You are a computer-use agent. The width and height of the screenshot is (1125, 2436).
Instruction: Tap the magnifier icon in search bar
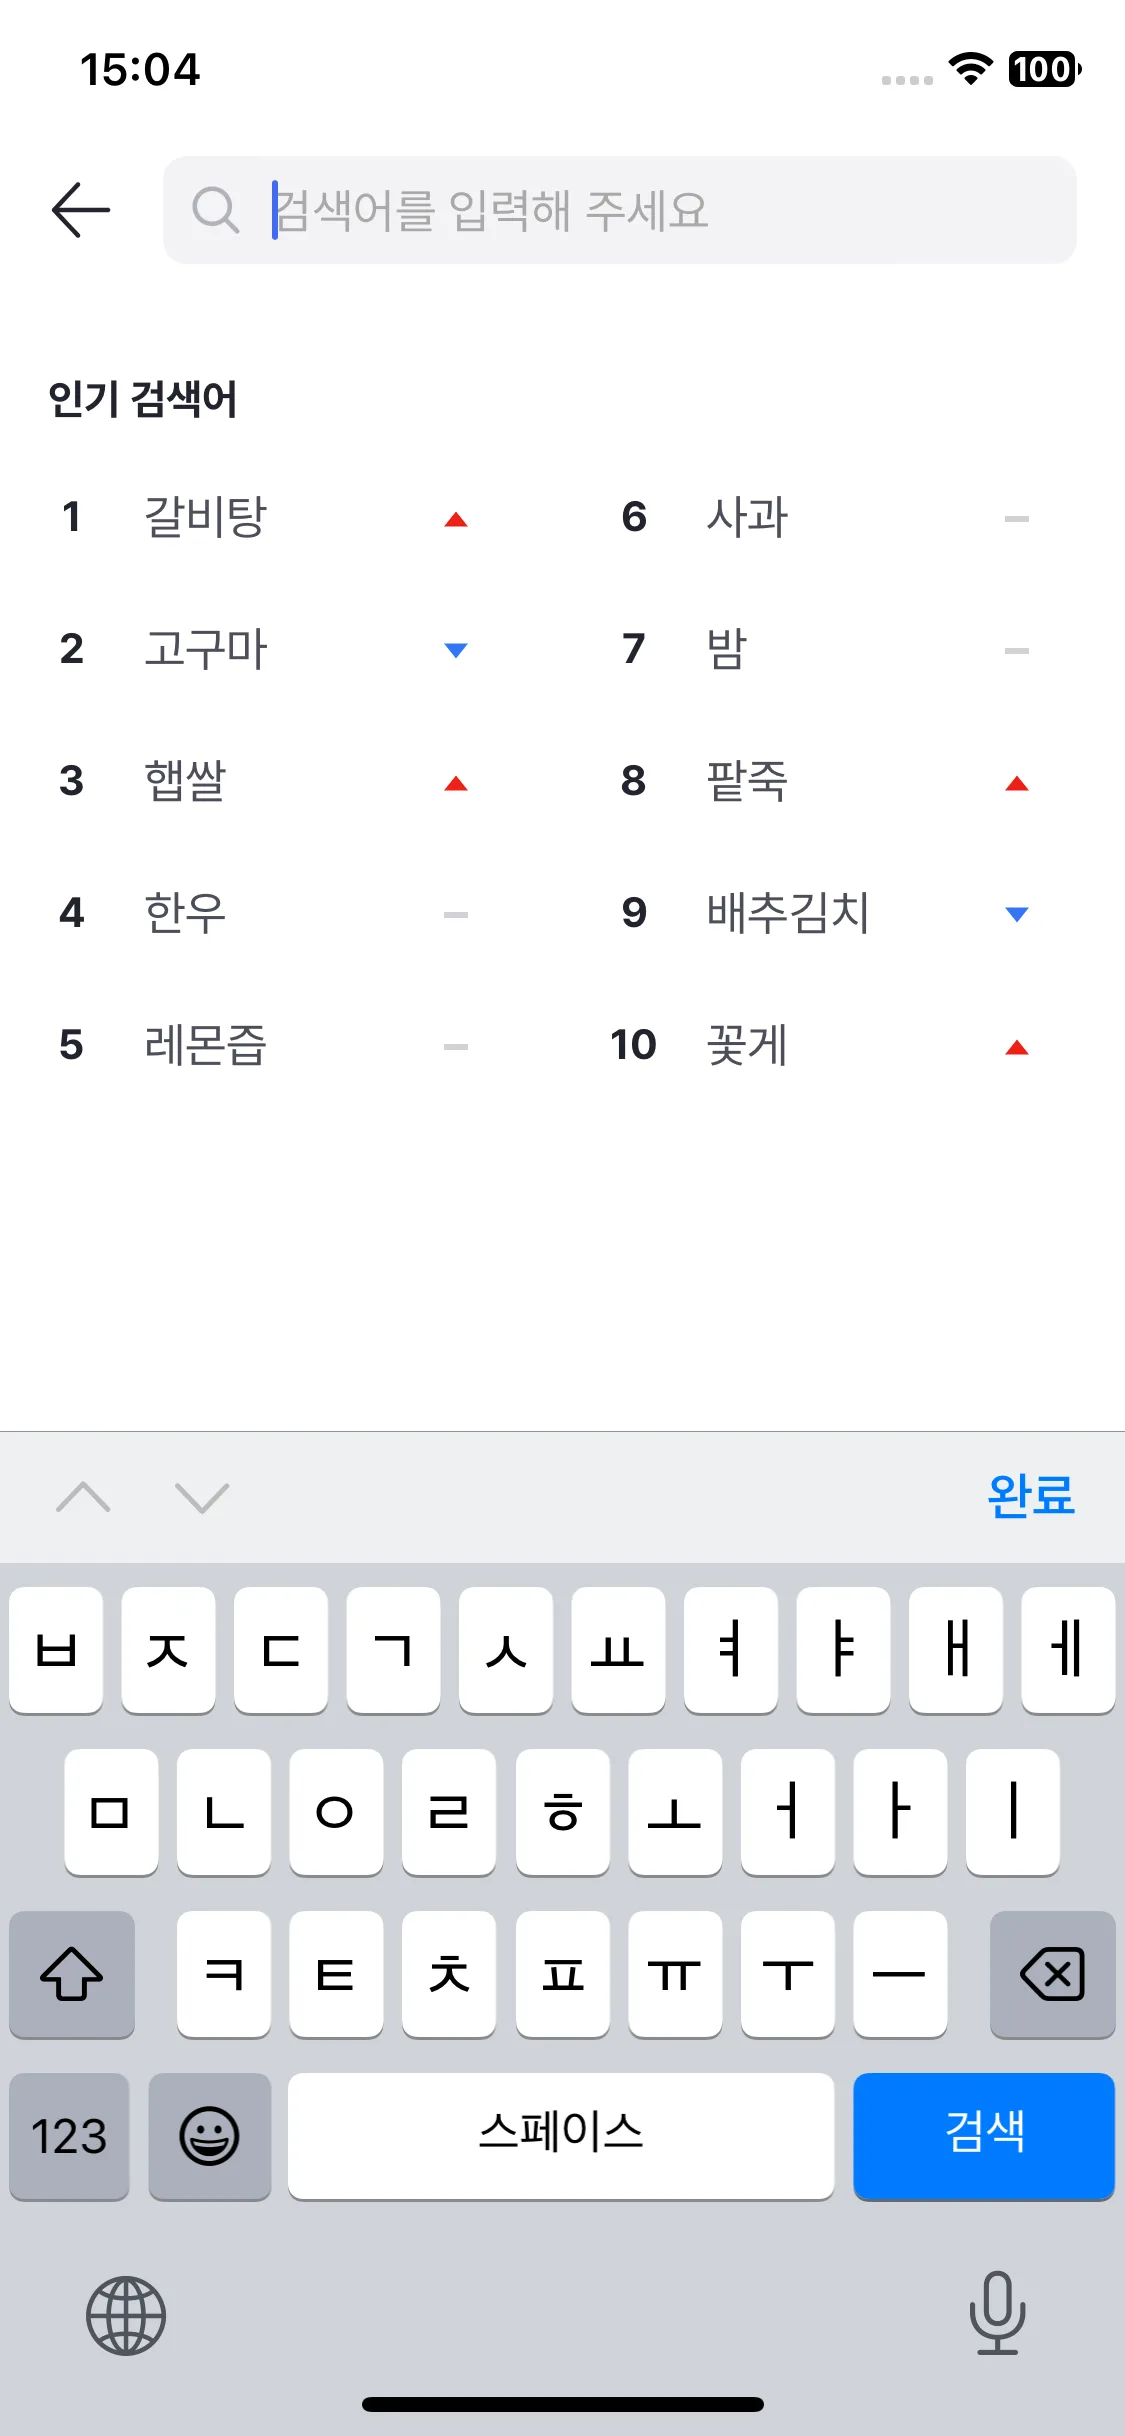[215, 210]
